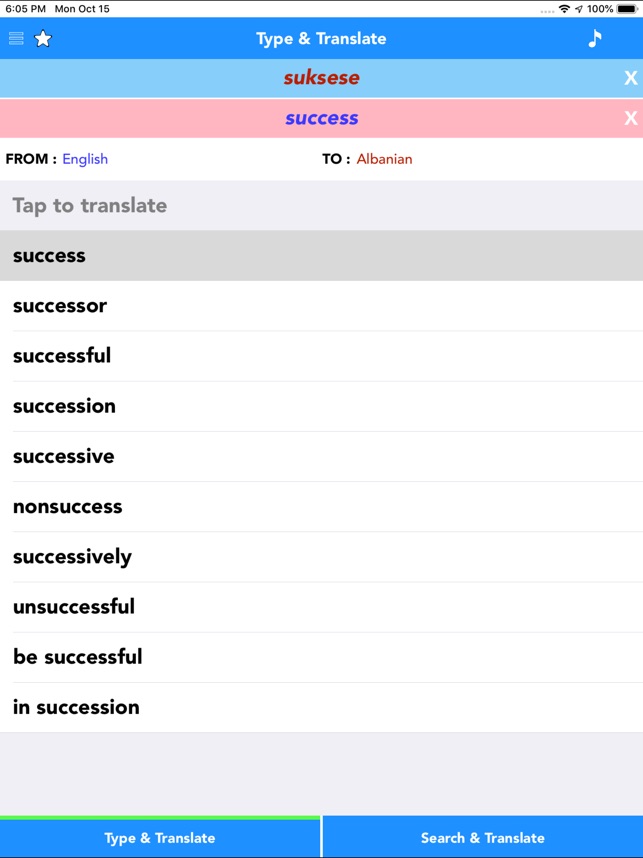Choose 'nonsuccess' from suggestions
Viewport: 643px width, 858px height.
[x=321, y=507]
